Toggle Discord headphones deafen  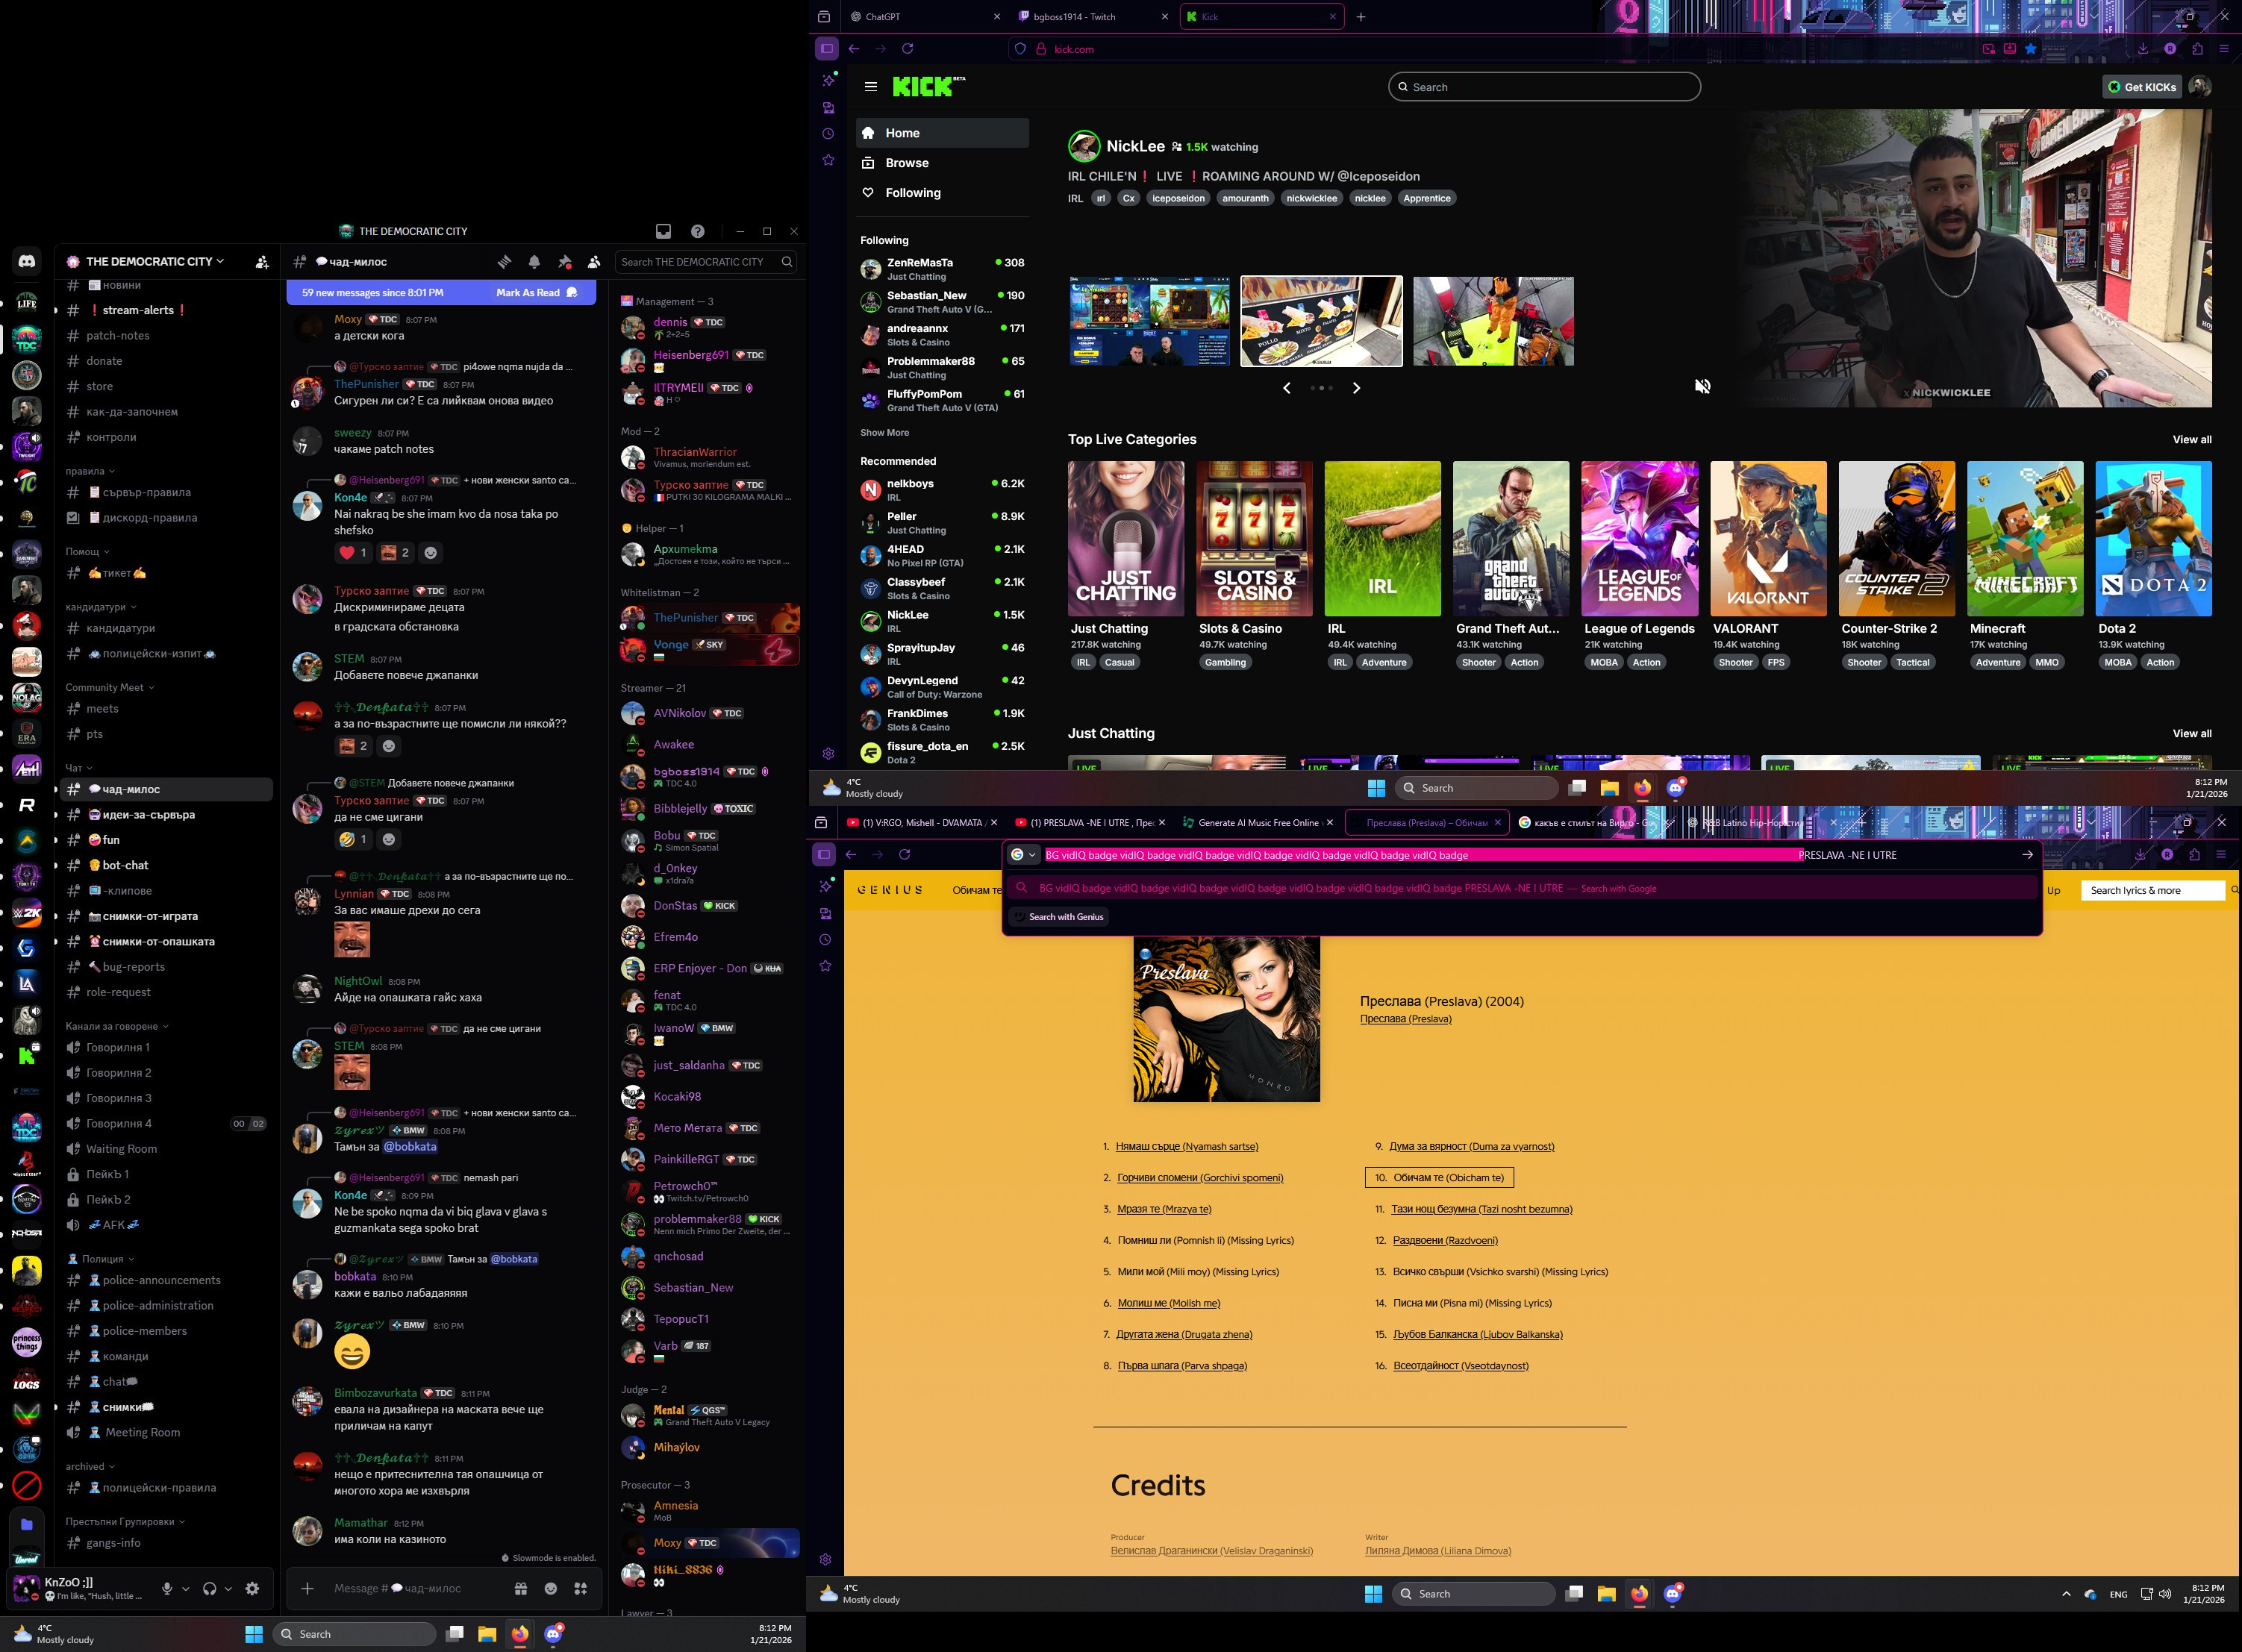click(209, 1588)
